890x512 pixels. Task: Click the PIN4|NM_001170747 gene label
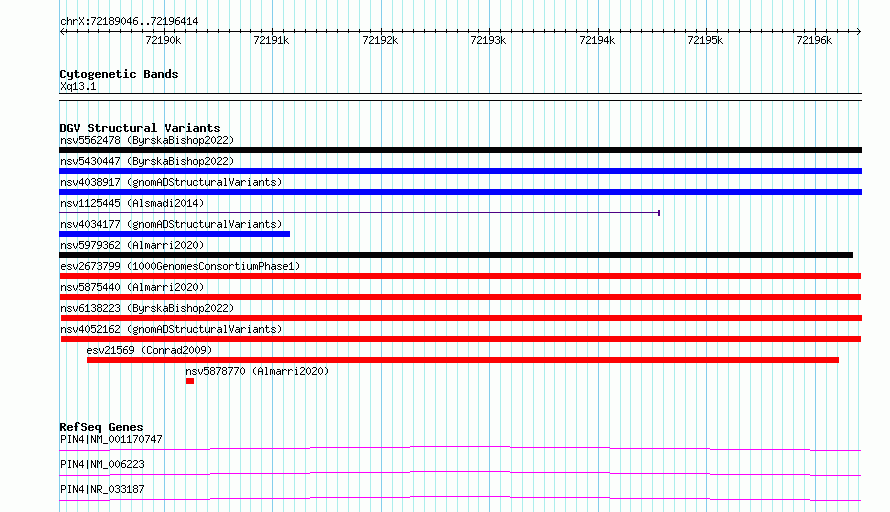point(111,439)
